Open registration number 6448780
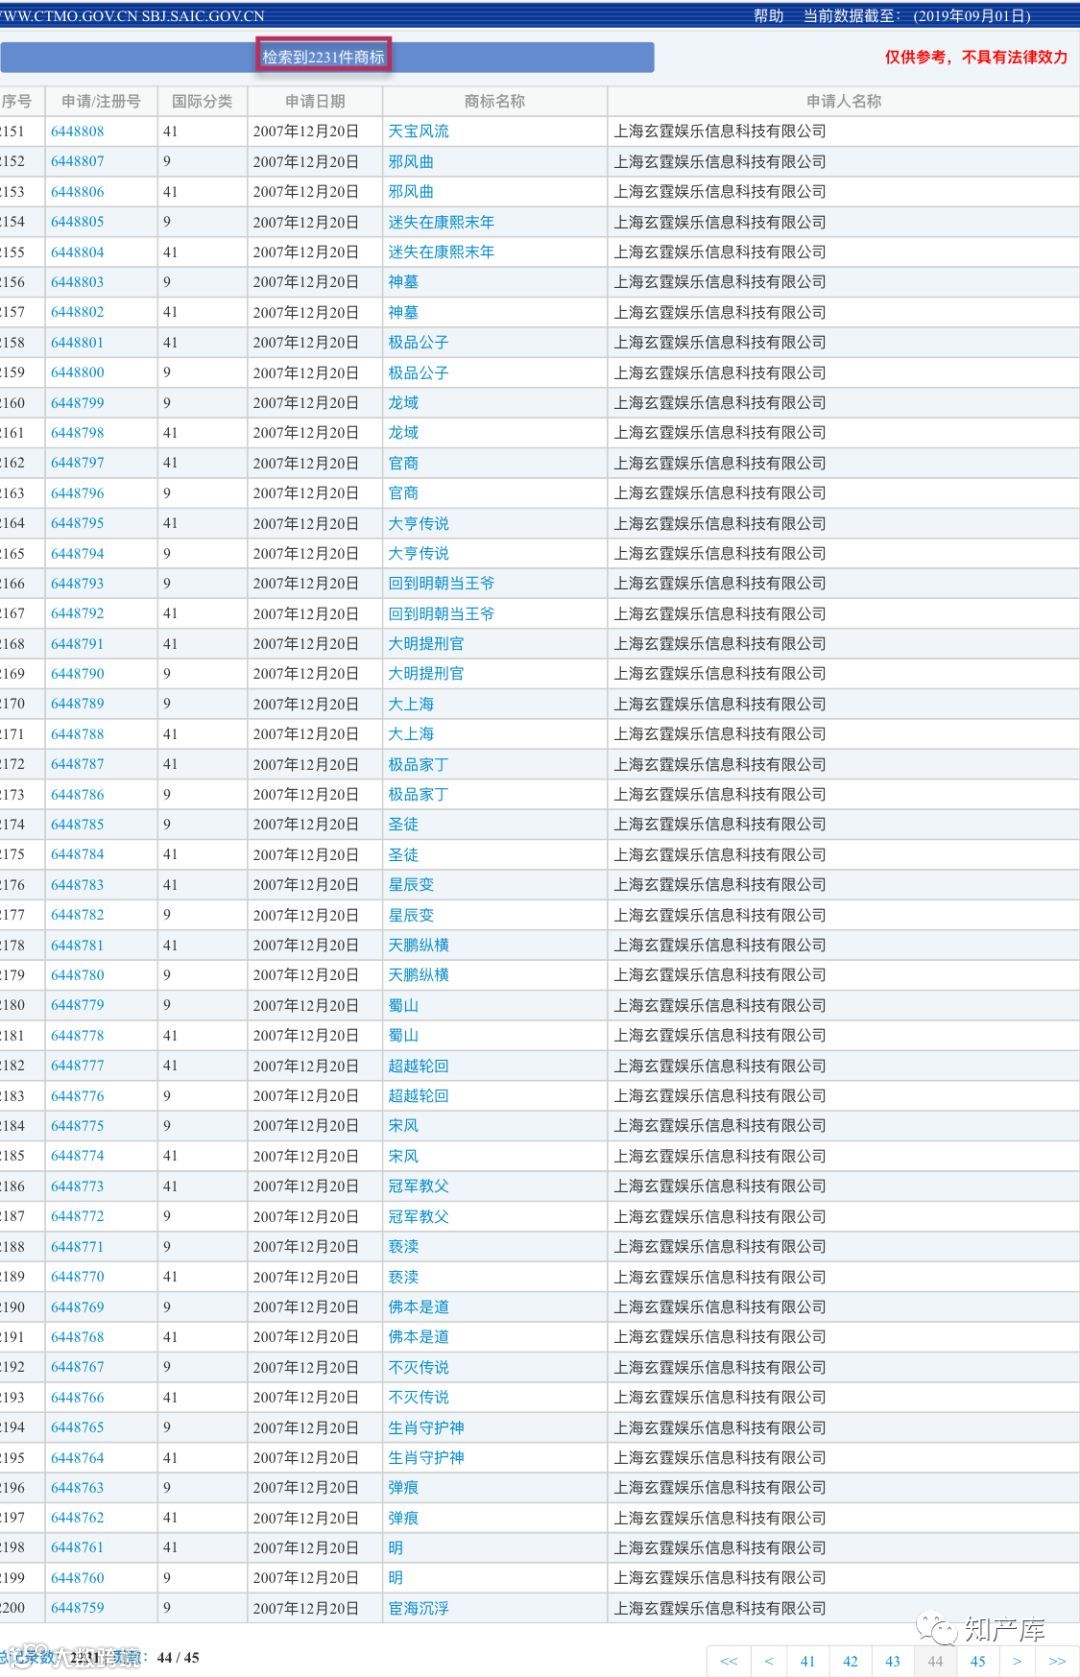The image size is (1080, 1677). (77, 975)
